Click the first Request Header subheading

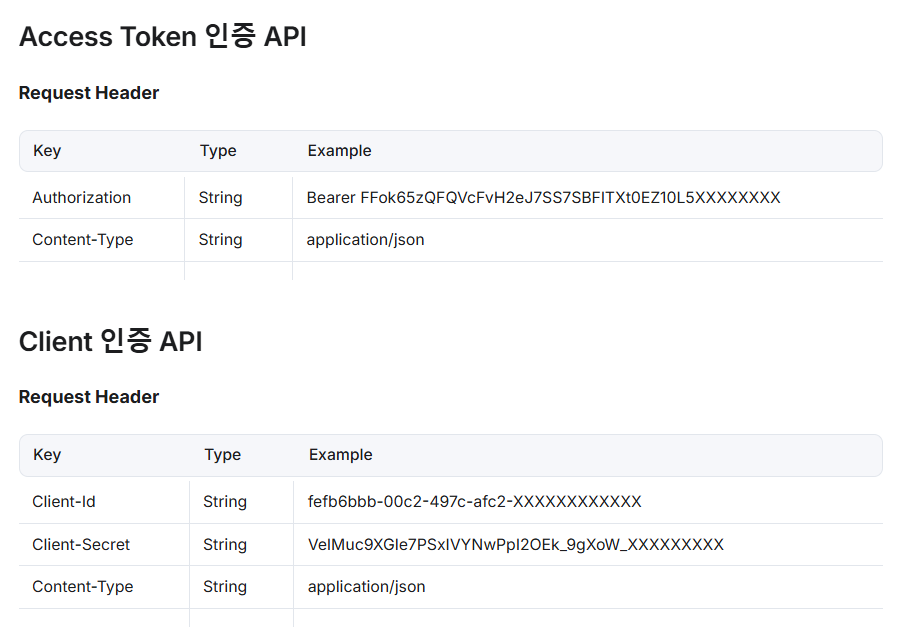[x=89, y=93]
